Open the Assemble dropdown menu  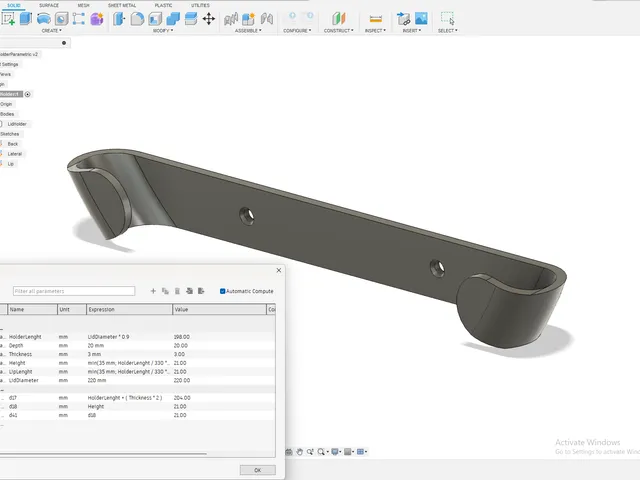tap(248, 31)
